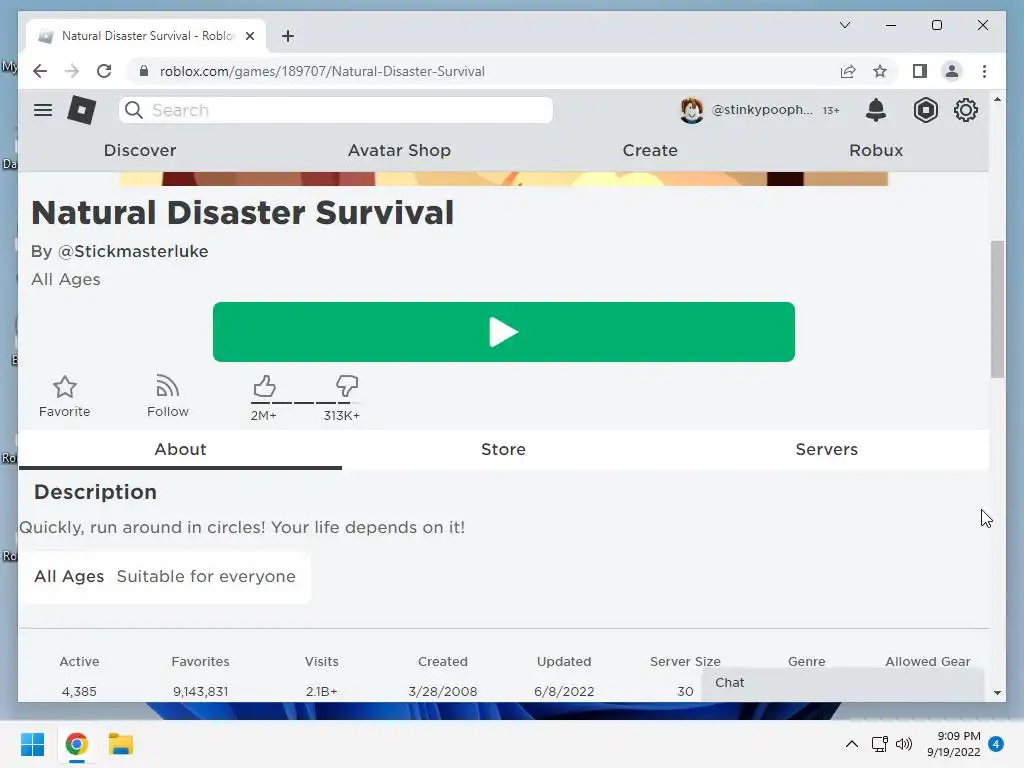Click the like/dislike vote ratio bar

[304, 402]
